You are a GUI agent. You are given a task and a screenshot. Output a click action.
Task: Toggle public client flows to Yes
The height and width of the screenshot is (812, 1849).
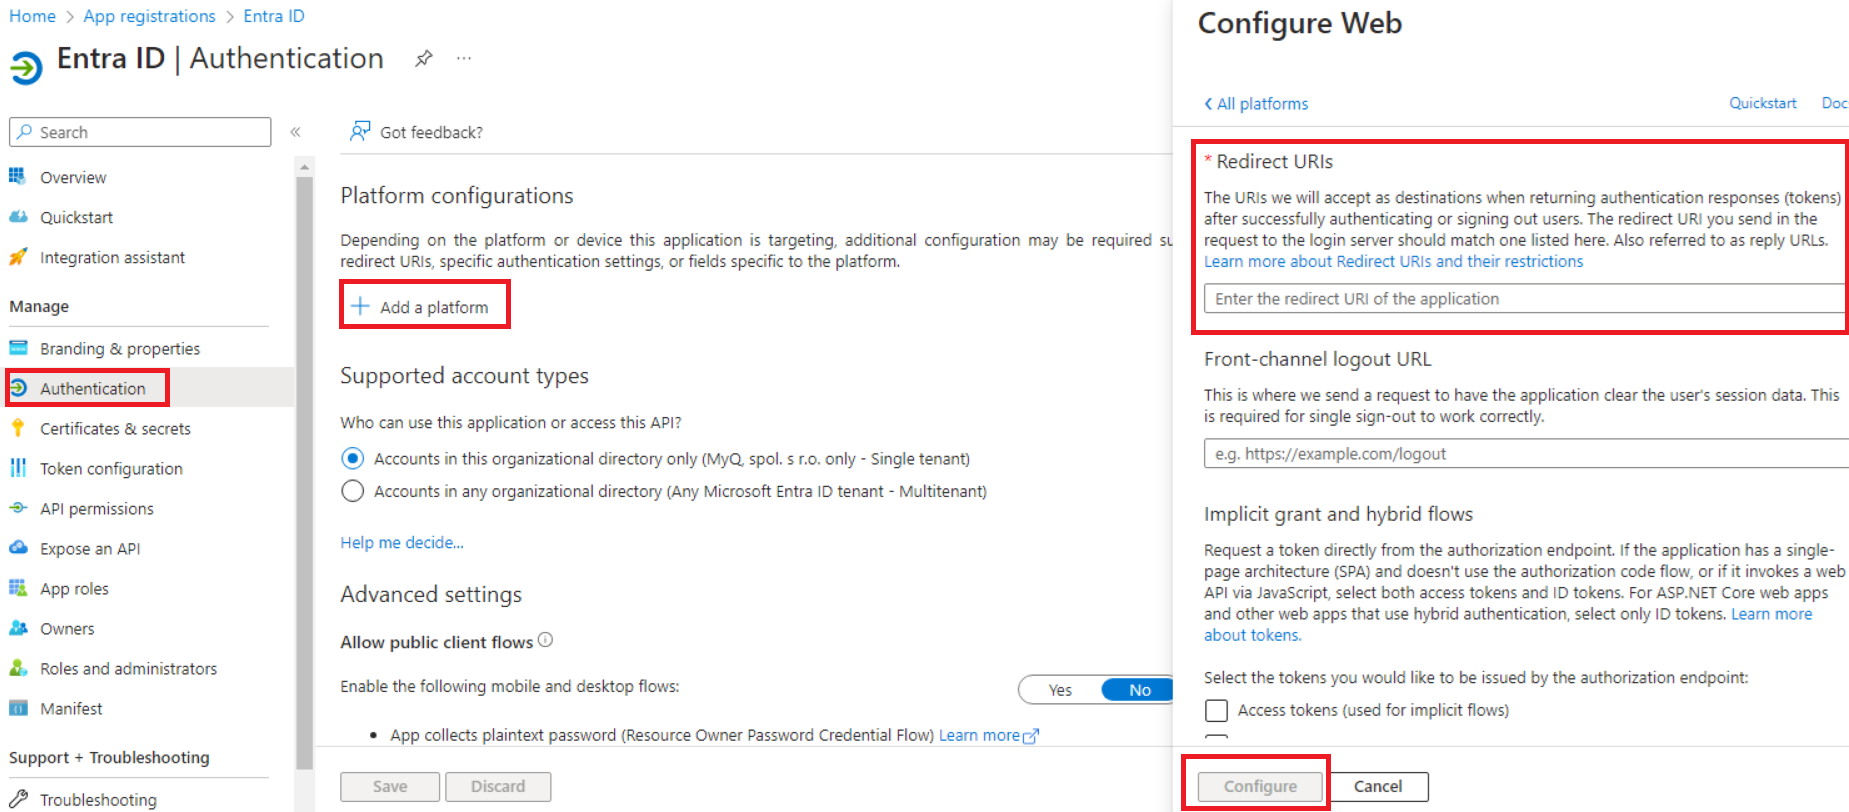point(1059,689)
